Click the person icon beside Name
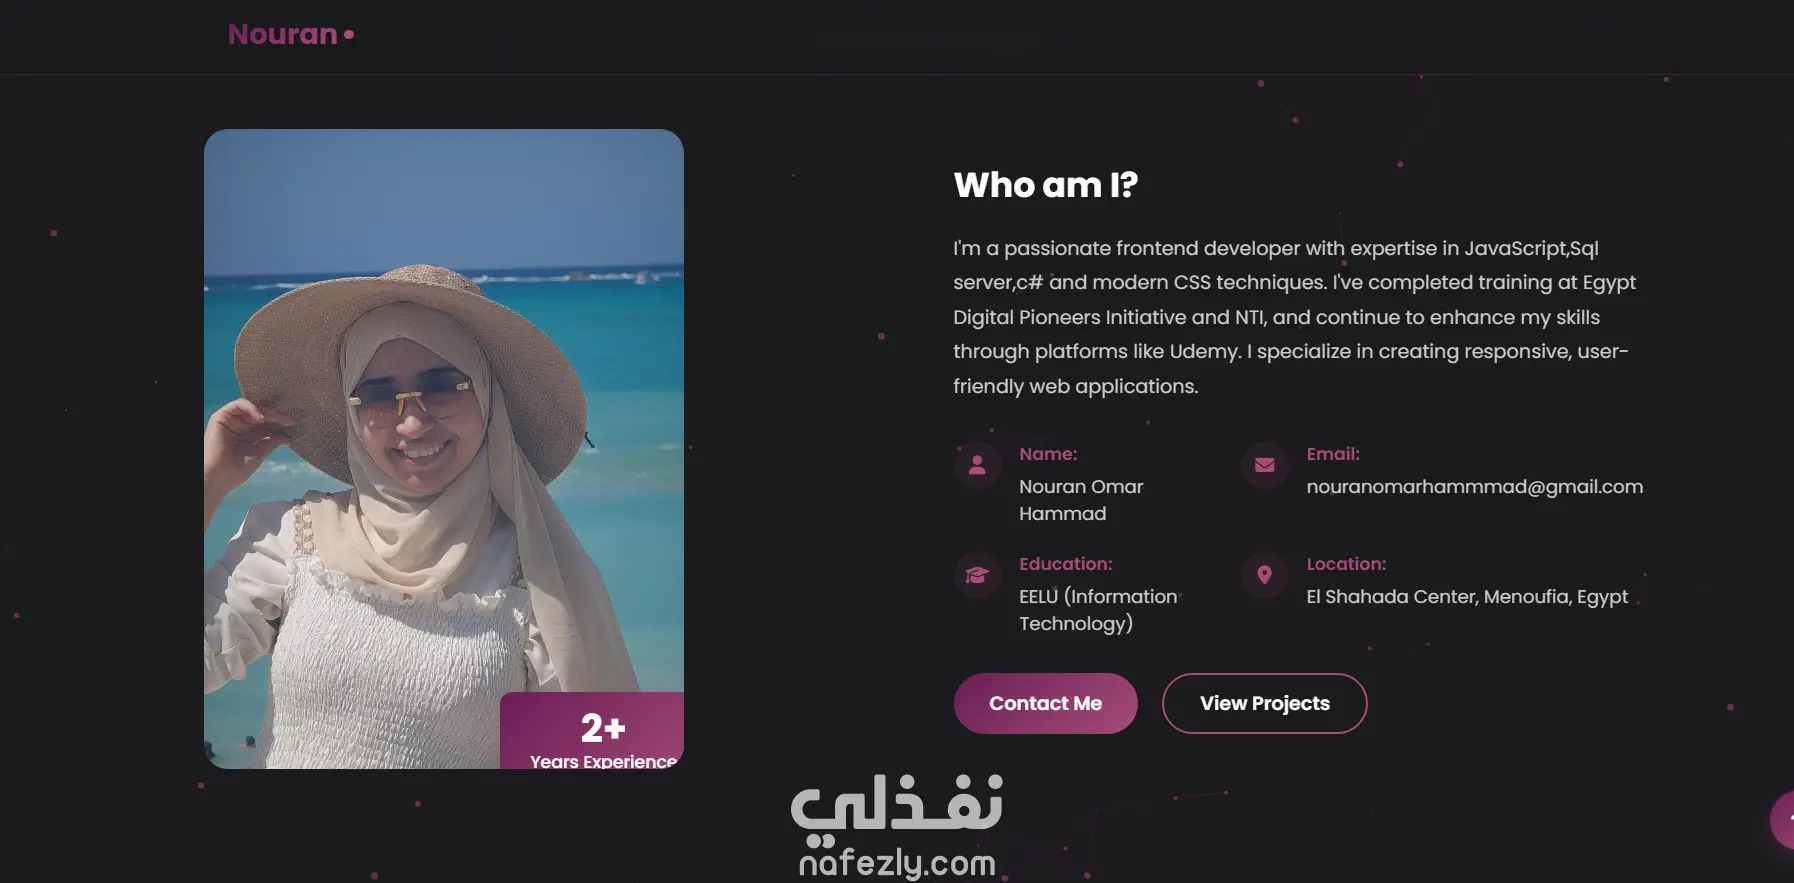This screenshot has height=883, width=1794. tap(977, 465)
